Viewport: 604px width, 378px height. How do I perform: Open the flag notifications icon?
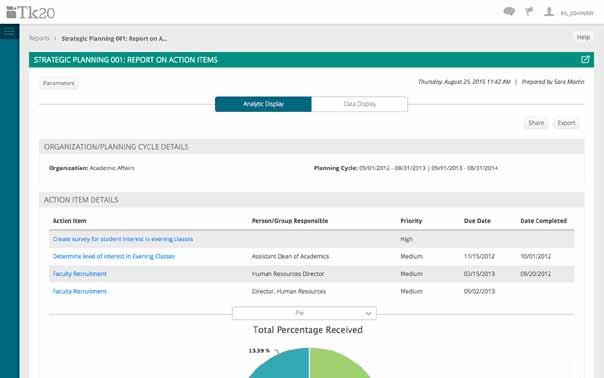point(529,12)
